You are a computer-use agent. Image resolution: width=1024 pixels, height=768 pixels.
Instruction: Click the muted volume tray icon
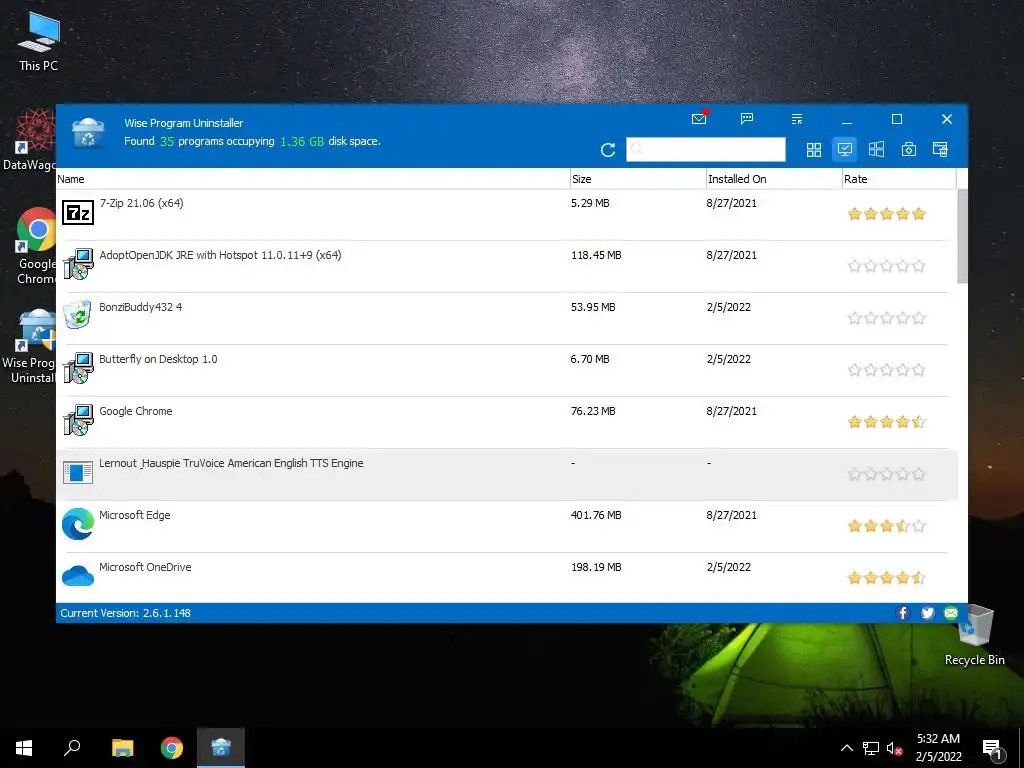pyautogui.click(x=894, y=748)
